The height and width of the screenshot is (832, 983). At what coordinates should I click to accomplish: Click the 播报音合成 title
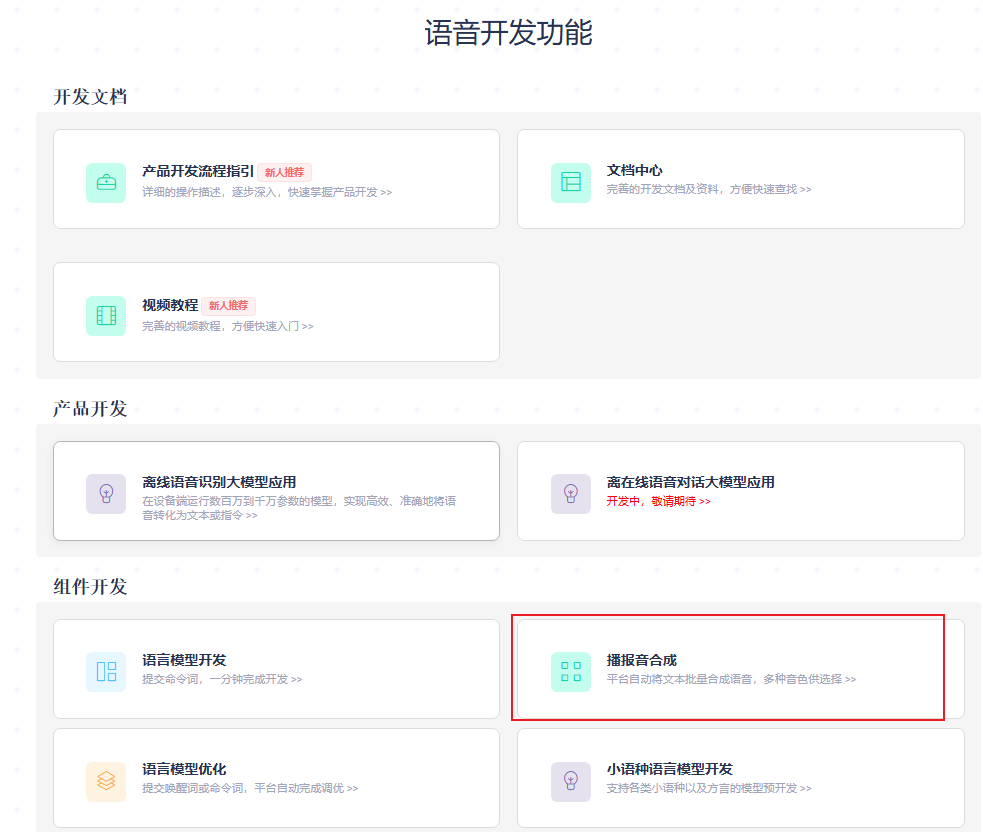pyautogui.click(x=641, y=660)
